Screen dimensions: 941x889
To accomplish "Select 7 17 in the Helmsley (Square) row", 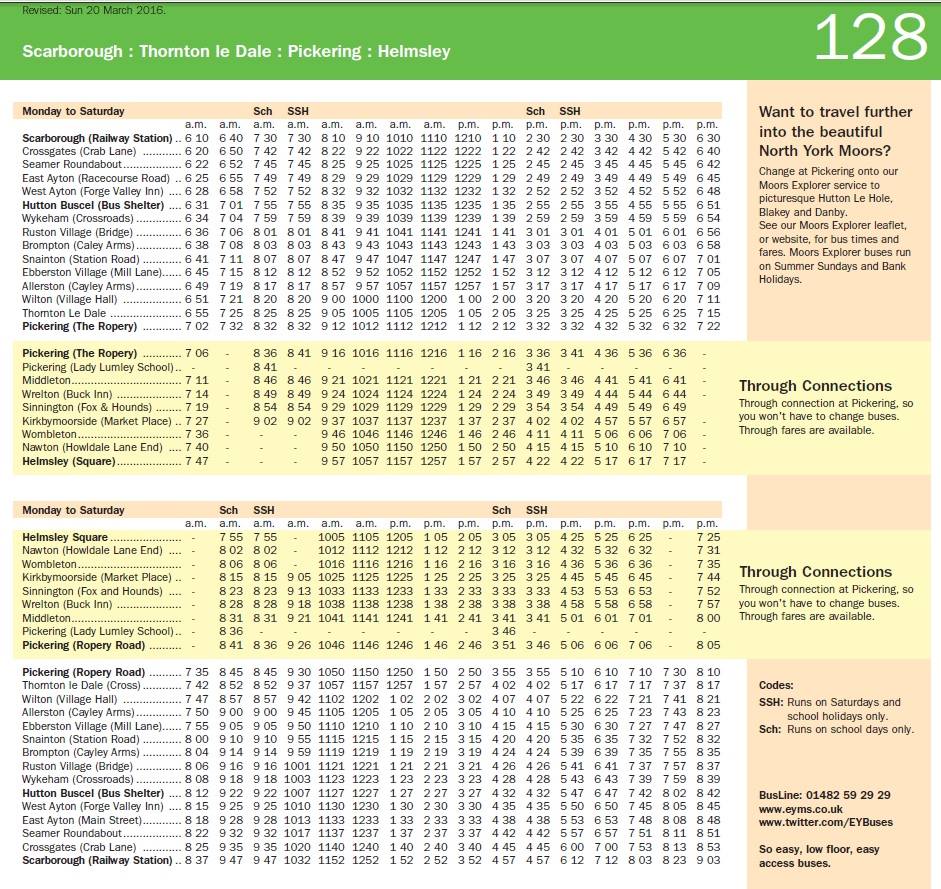I will tap(674, 461).
